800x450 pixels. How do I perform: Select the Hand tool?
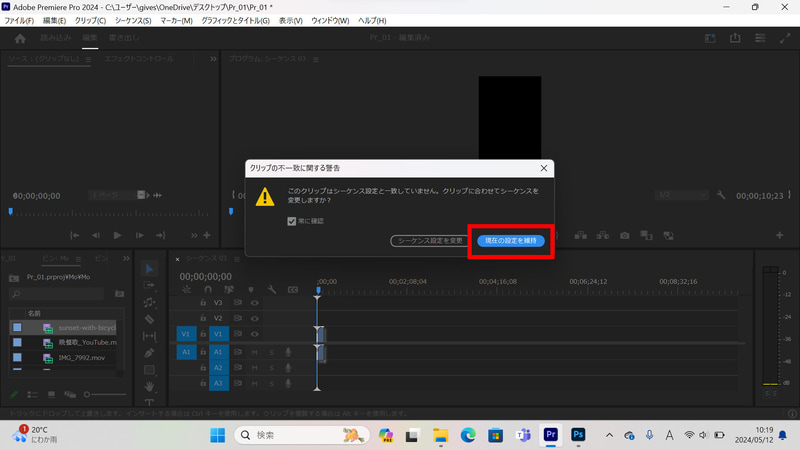point(149,386)
